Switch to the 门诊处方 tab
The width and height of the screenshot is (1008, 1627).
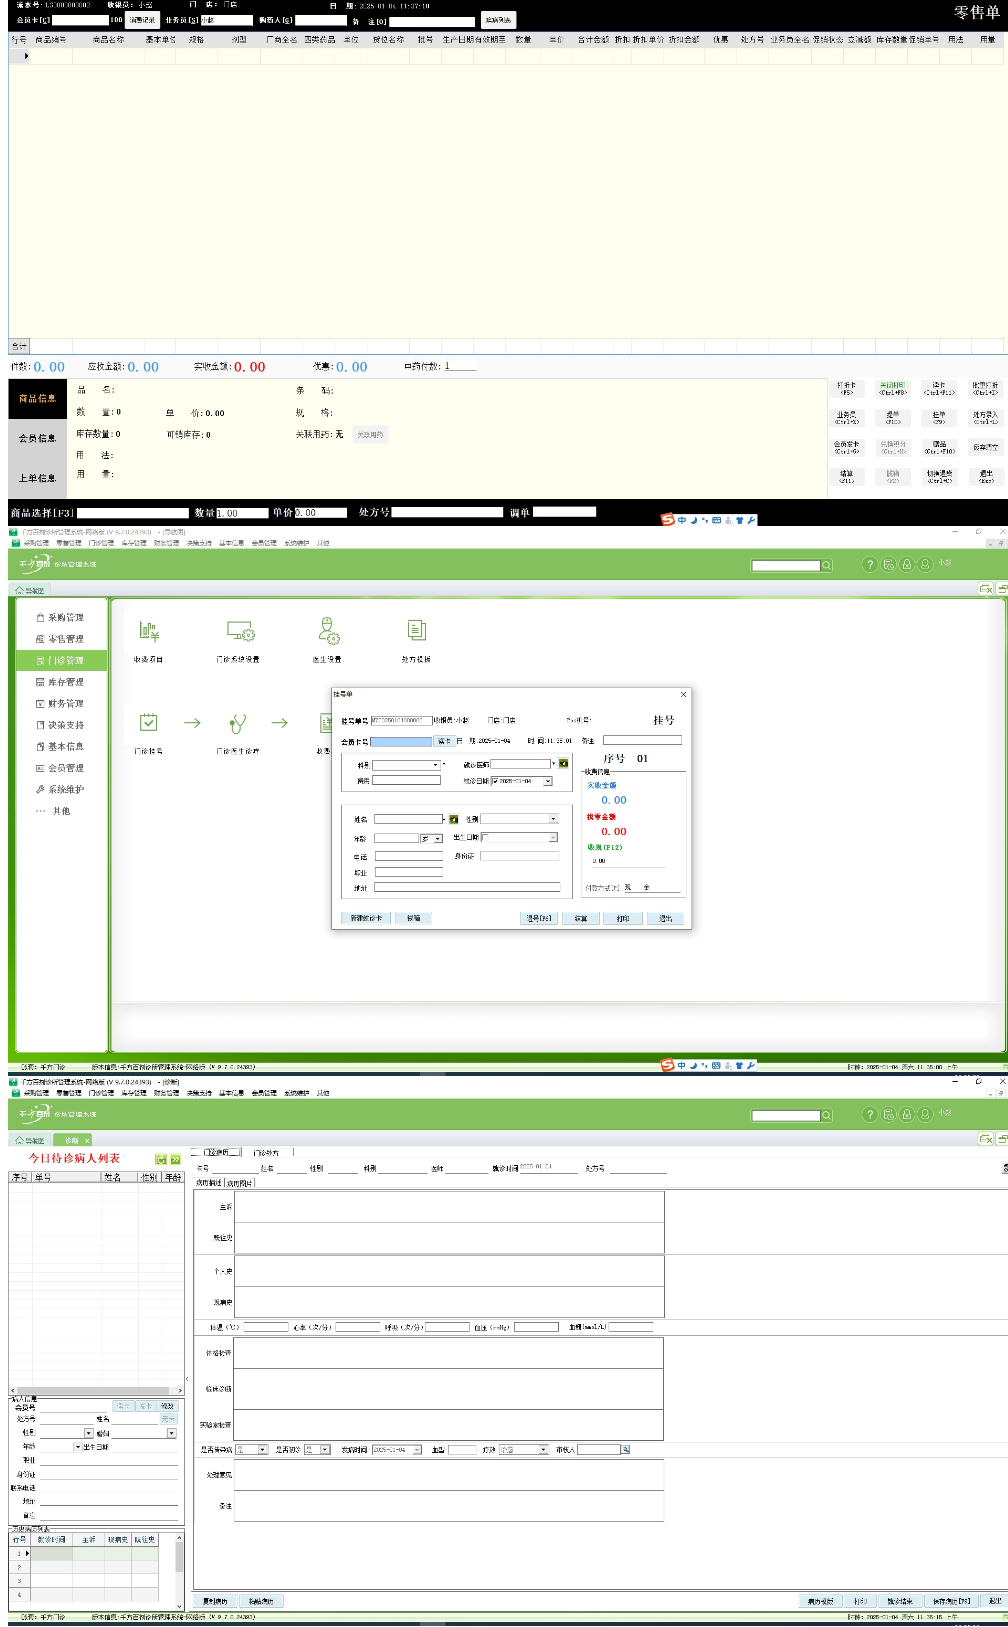point(265,1153)
